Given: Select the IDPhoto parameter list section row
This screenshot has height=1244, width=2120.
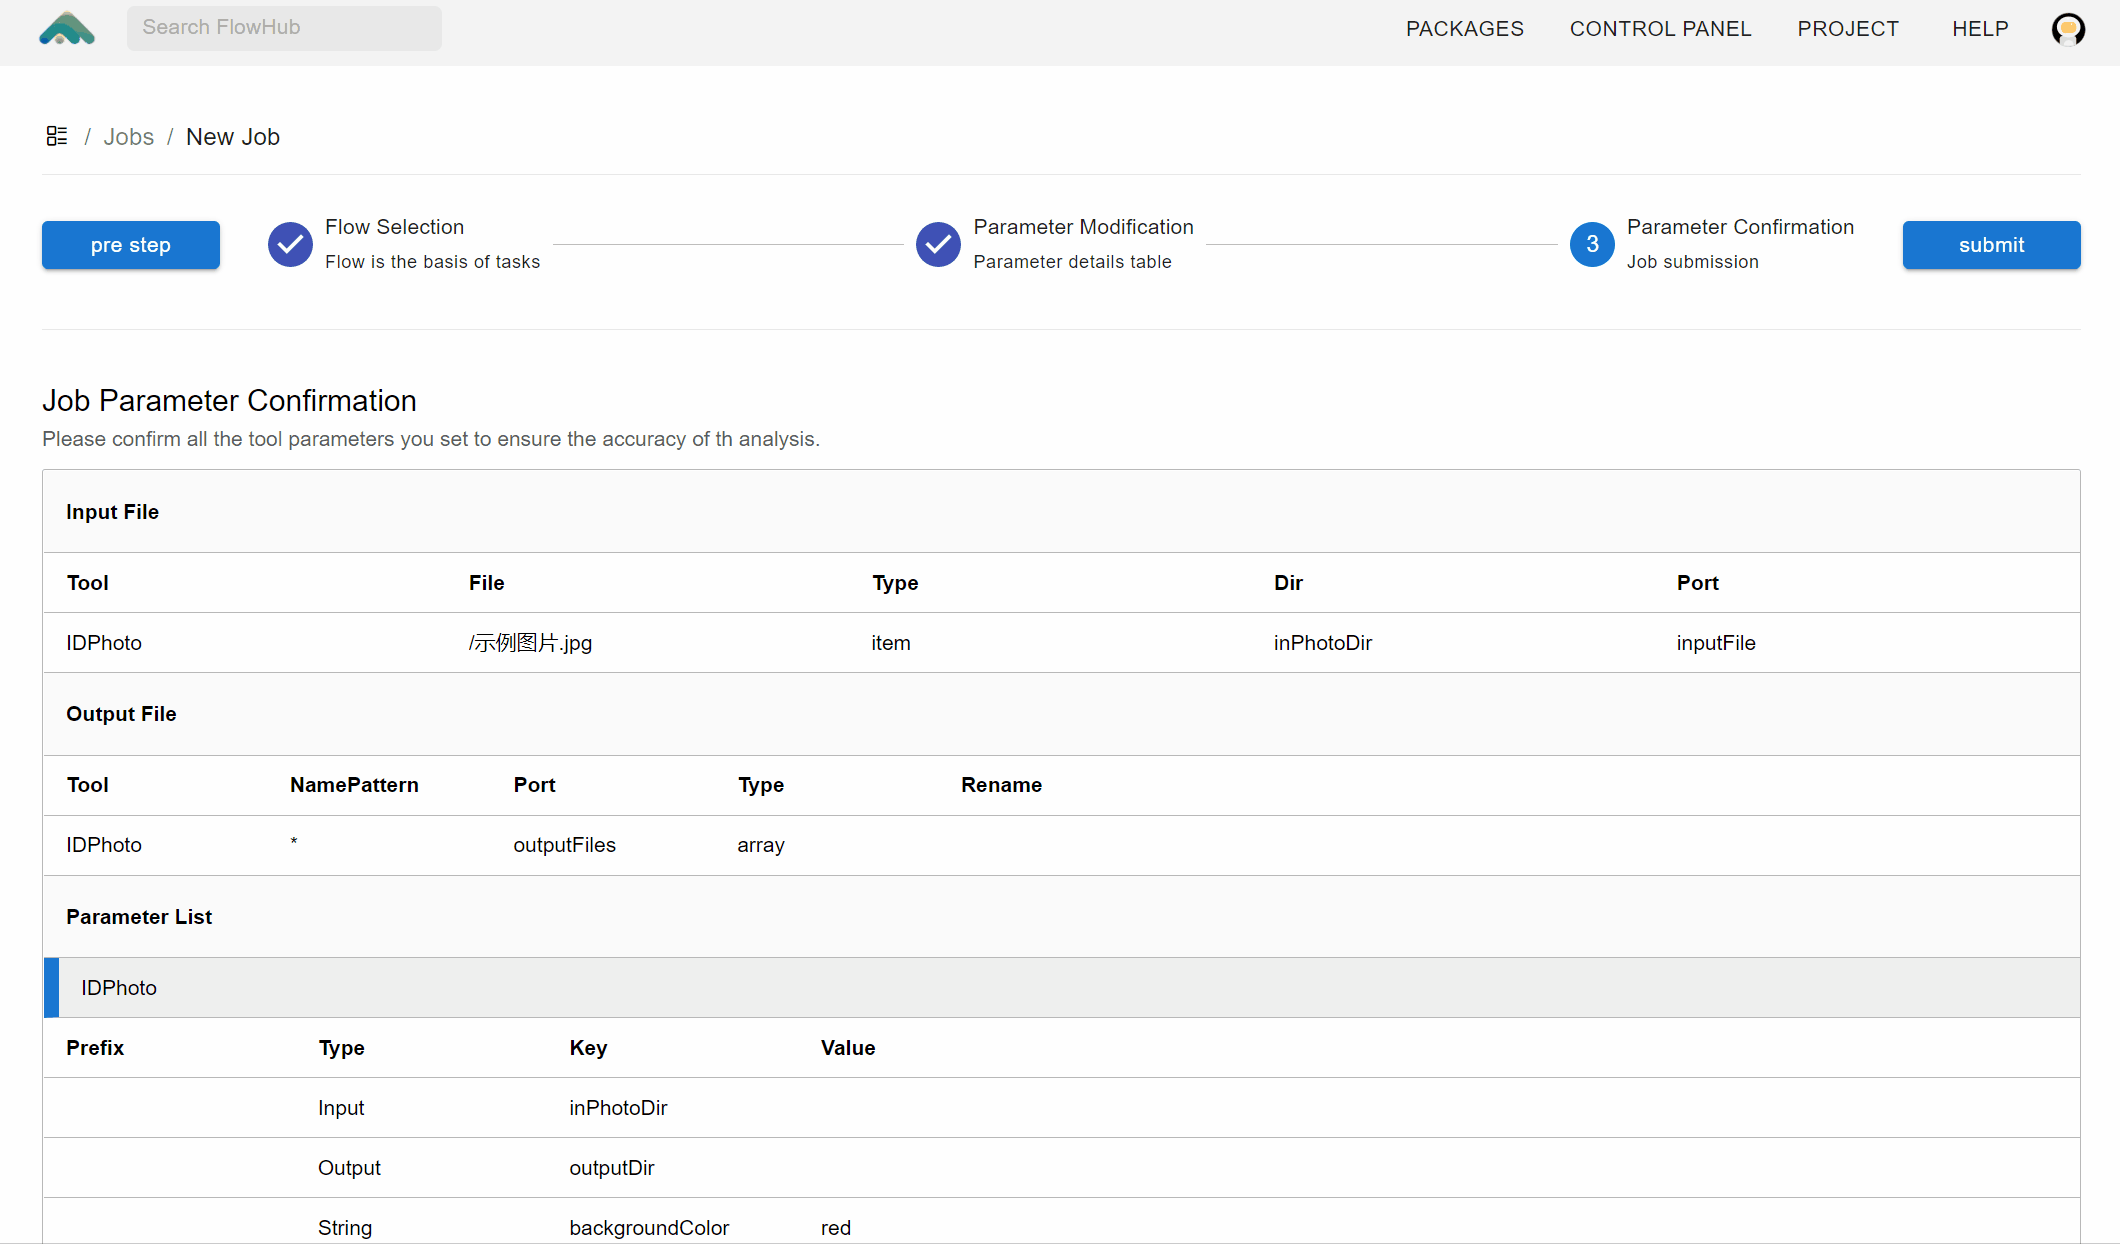Looking at the screenshot, I should coord(1061,988).
